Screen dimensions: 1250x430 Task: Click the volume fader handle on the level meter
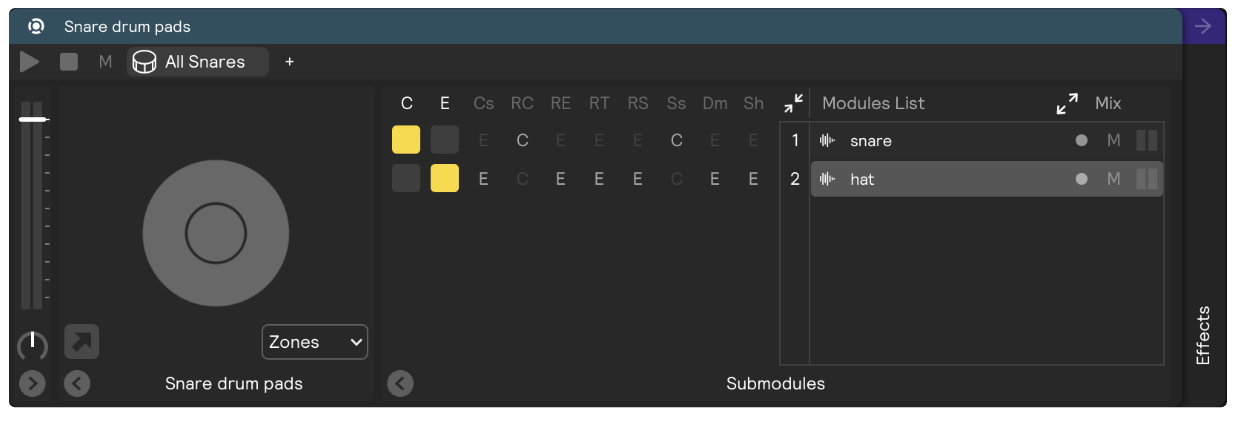pos(33,119)
